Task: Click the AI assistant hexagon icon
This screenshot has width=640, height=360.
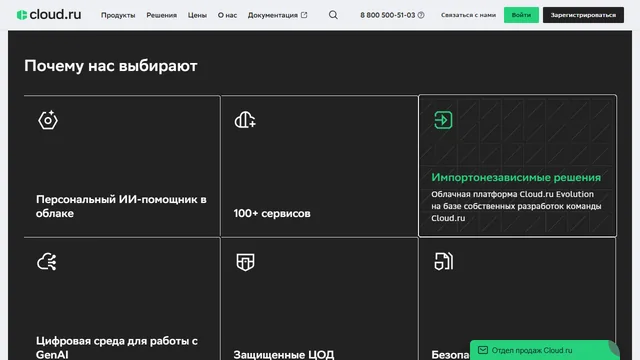Action: point(48,120)
